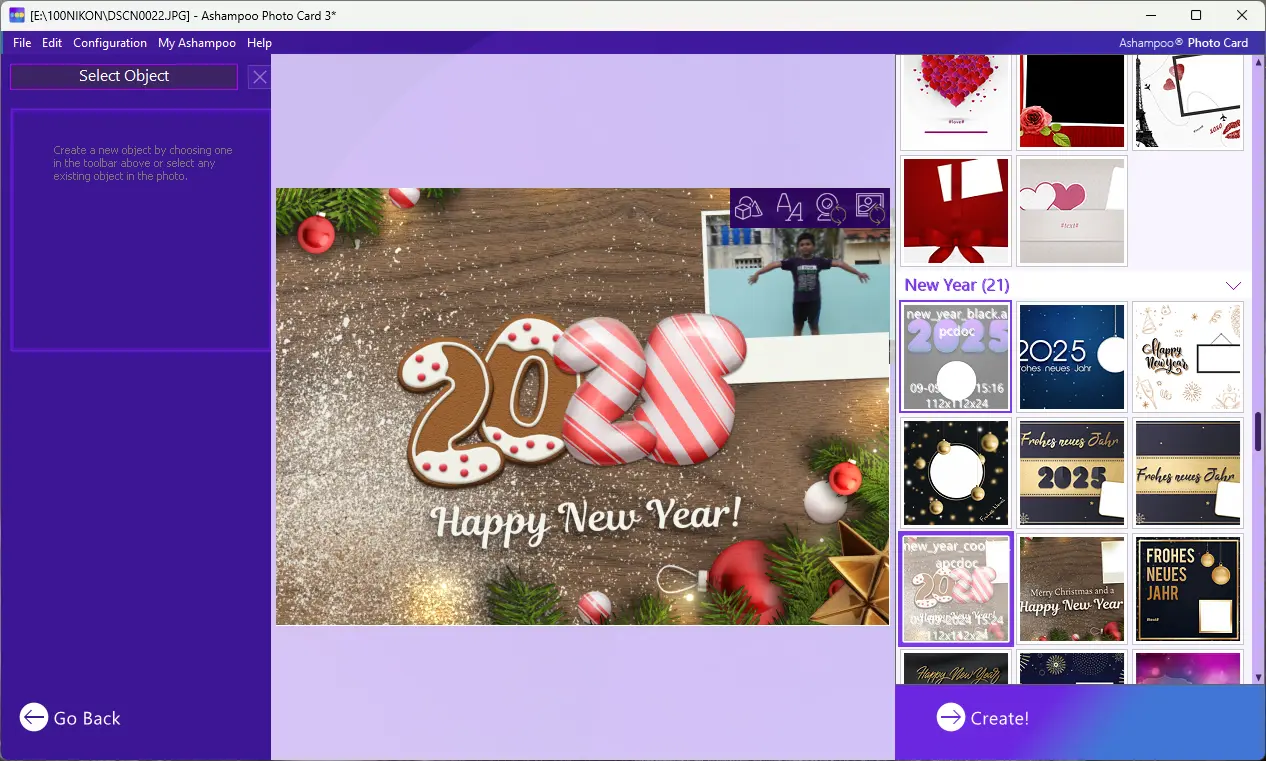
Task: Click the replace photo image icon
Action: (x=870, y=208)
